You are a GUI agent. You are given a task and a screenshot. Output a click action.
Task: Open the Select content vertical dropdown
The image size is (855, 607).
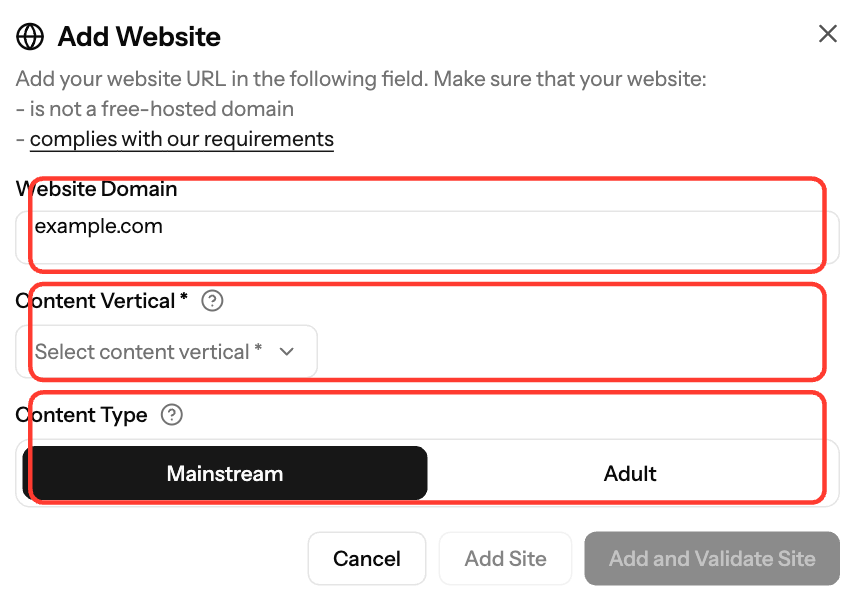point(166,352)
